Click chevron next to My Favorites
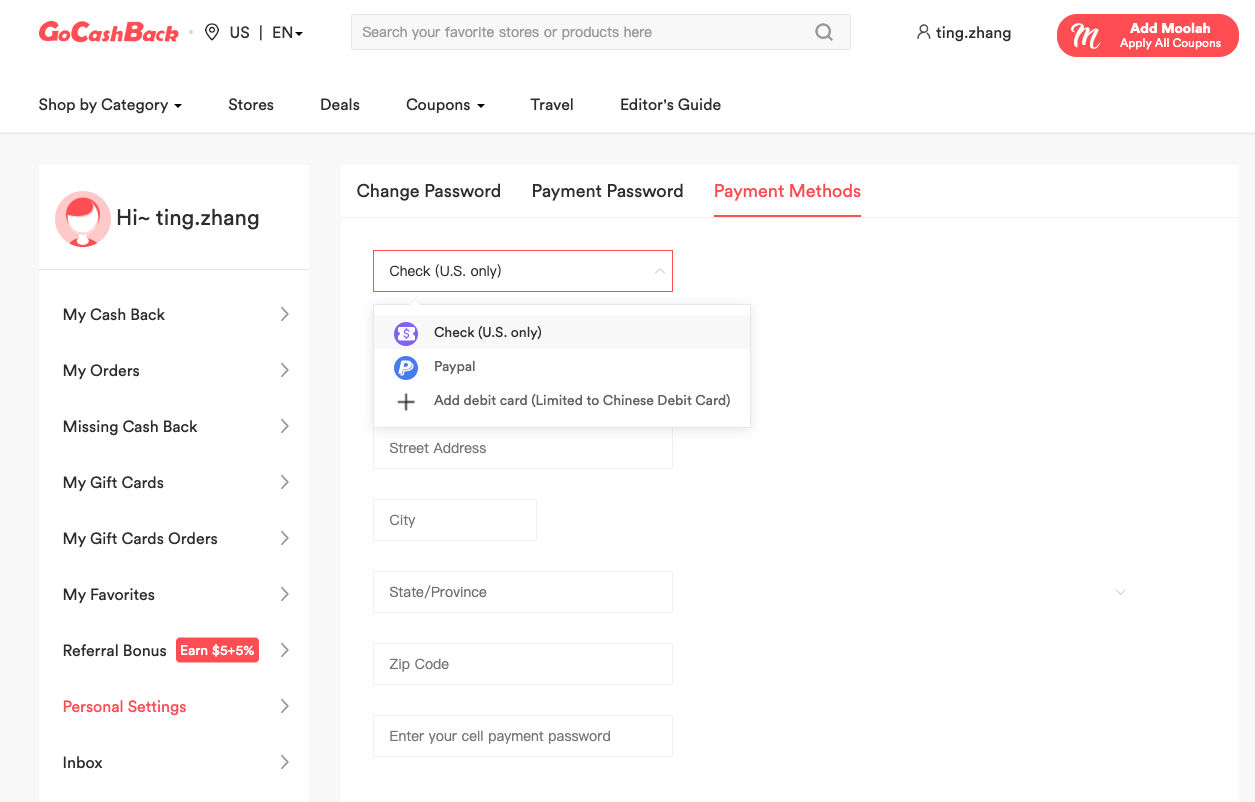 284,594
